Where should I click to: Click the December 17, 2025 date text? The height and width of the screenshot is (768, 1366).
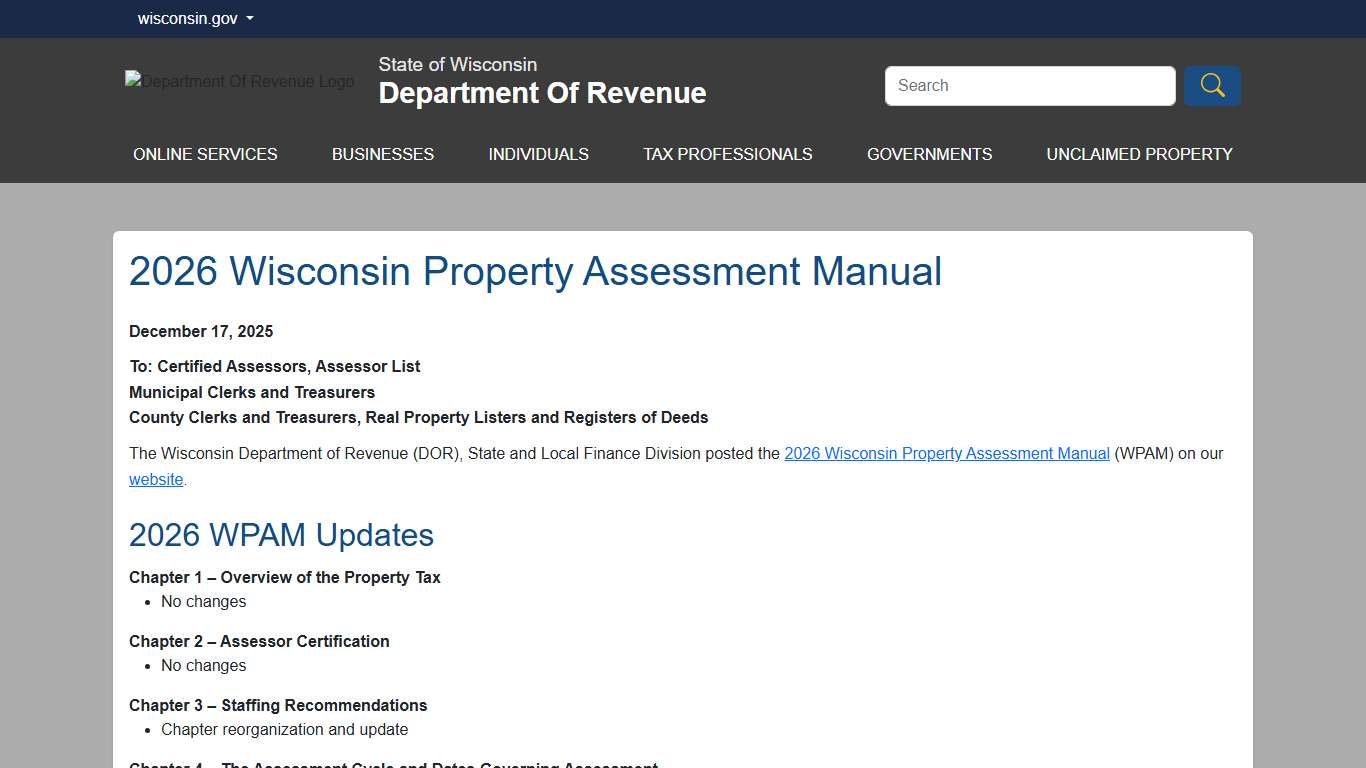(201, 331)
